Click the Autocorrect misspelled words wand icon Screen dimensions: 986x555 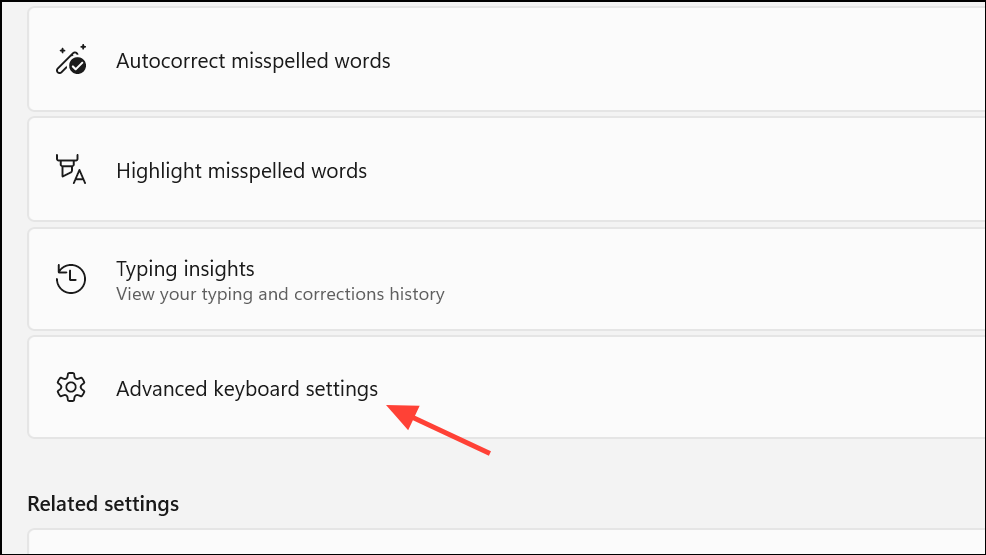70,60
